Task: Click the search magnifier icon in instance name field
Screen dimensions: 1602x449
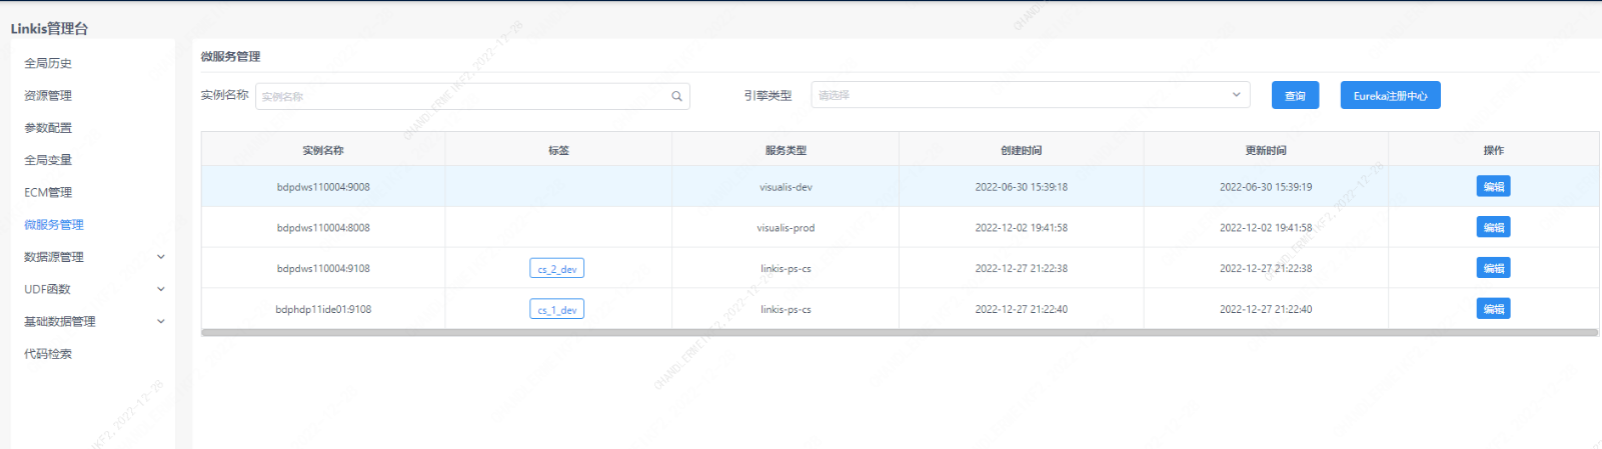Action: [677, 96]
